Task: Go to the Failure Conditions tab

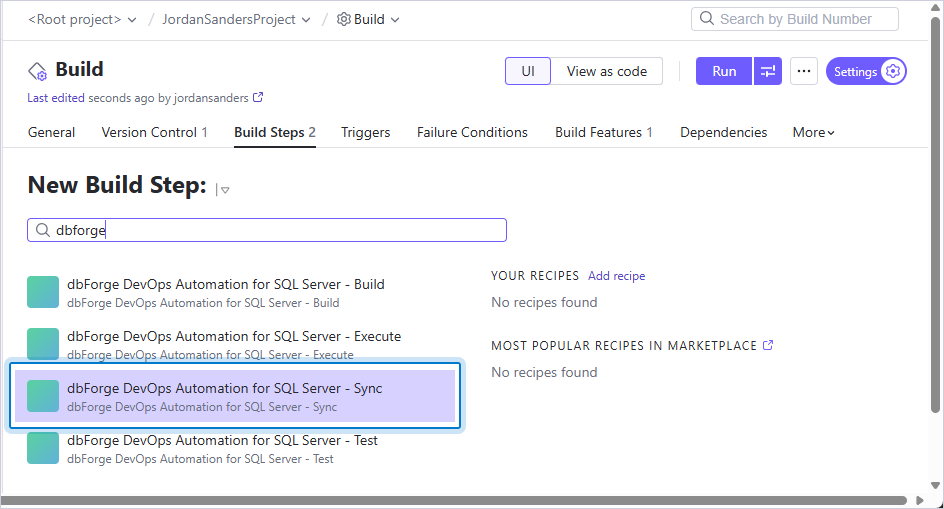Action: (x=472, y=133)
